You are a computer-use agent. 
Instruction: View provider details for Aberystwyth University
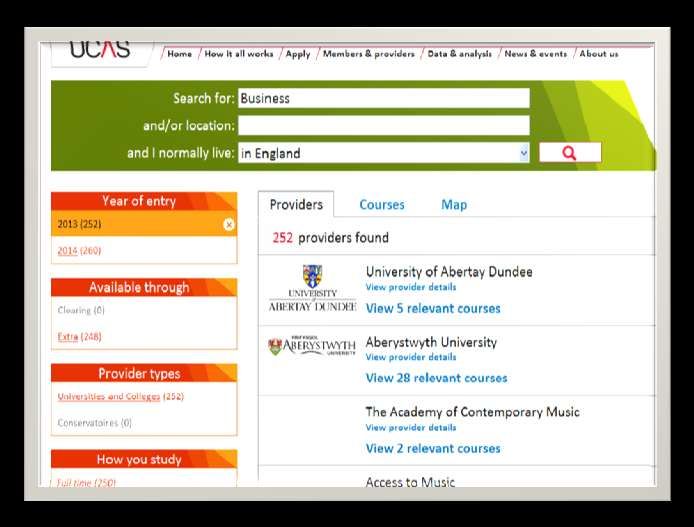pyautogui.click(x=411, y=357)
